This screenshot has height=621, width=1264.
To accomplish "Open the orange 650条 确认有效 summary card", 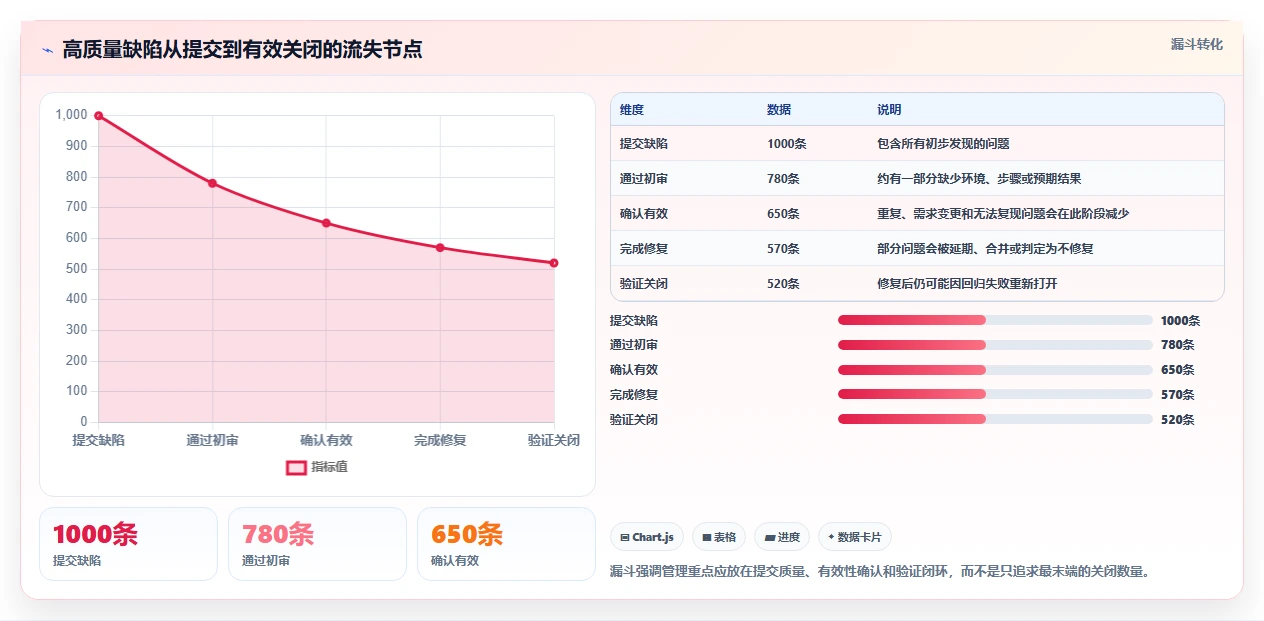I will pos(506,544).
